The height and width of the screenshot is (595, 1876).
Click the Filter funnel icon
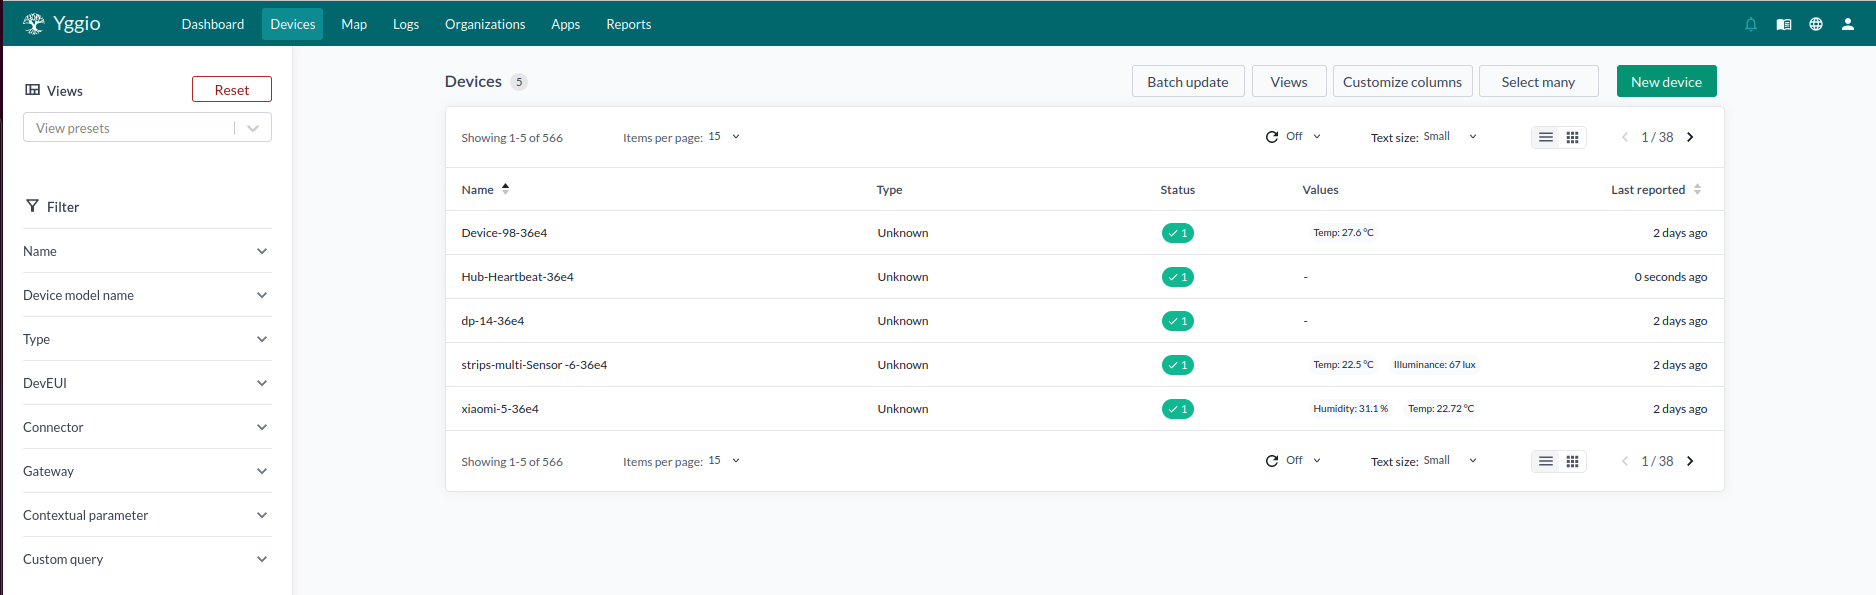pos(33,206)
